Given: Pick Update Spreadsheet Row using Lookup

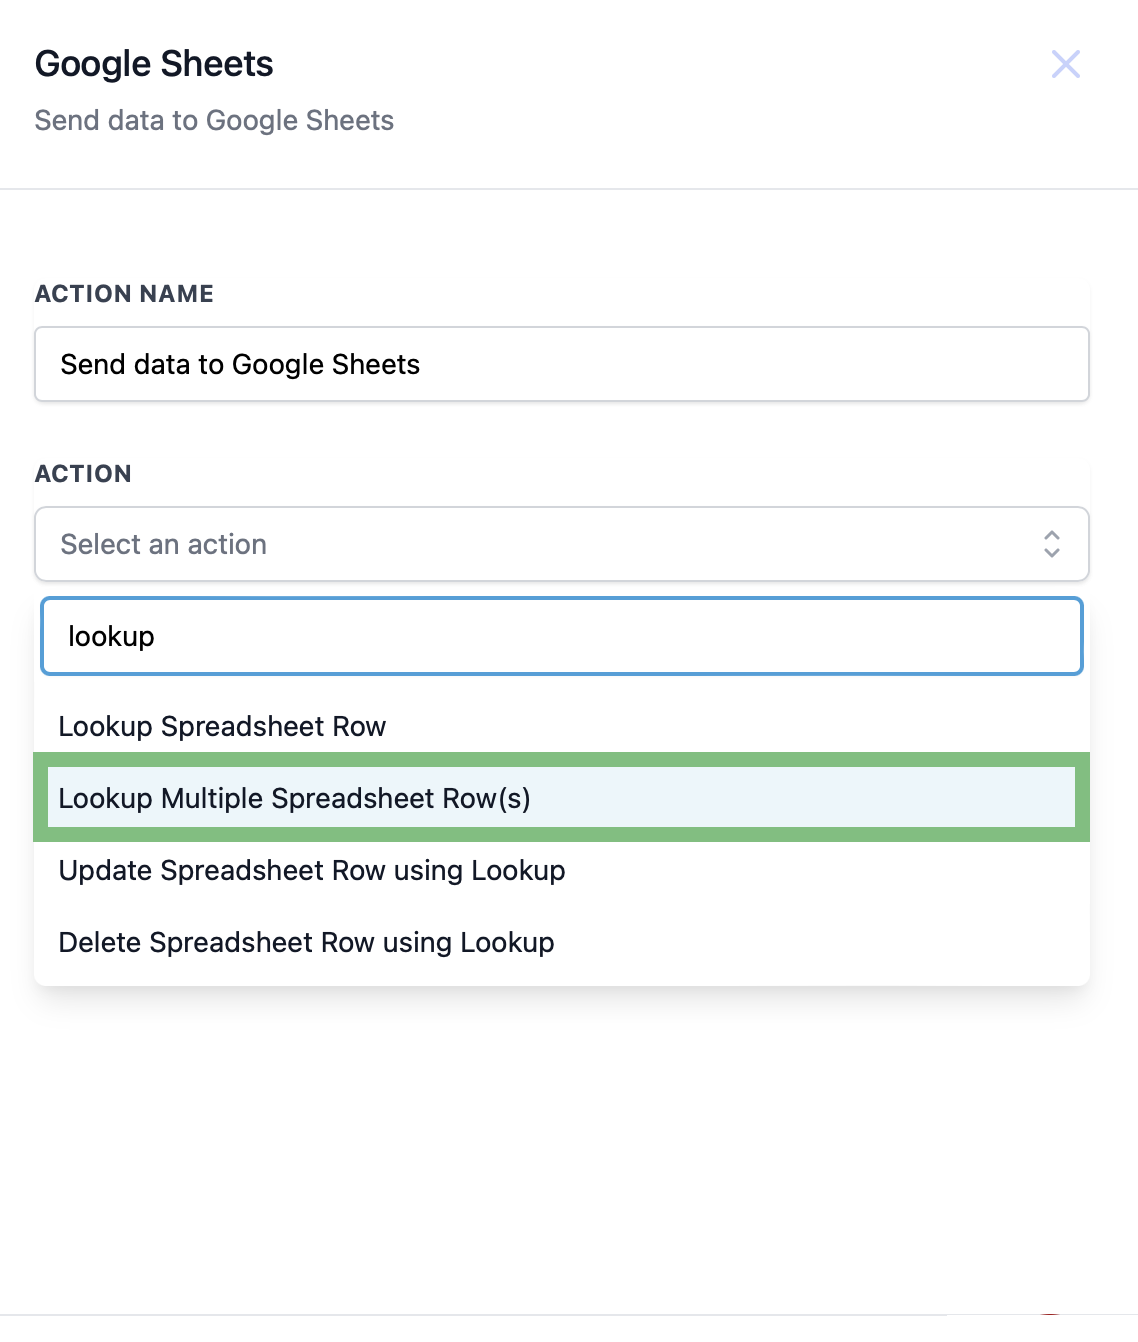Looking at the screenshot, I should click(x=562, y=870).
